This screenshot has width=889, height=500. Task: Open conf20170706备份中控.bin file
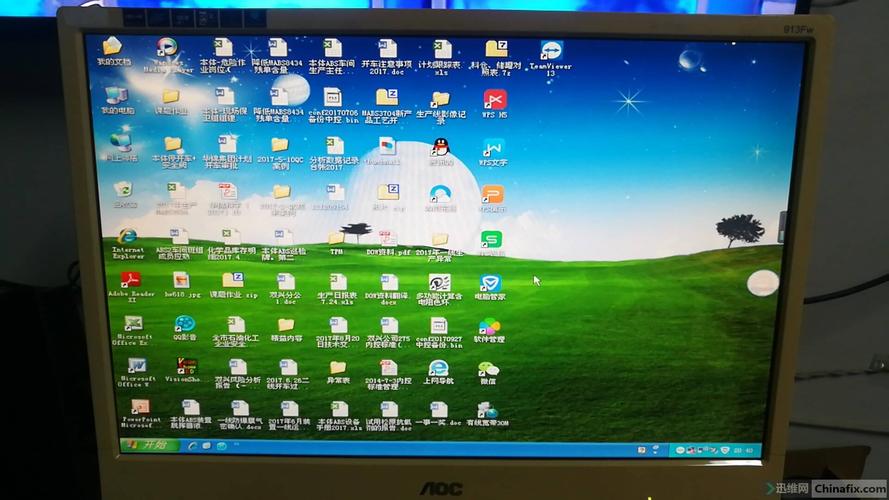pyautogui.click(x=333, y=98)
